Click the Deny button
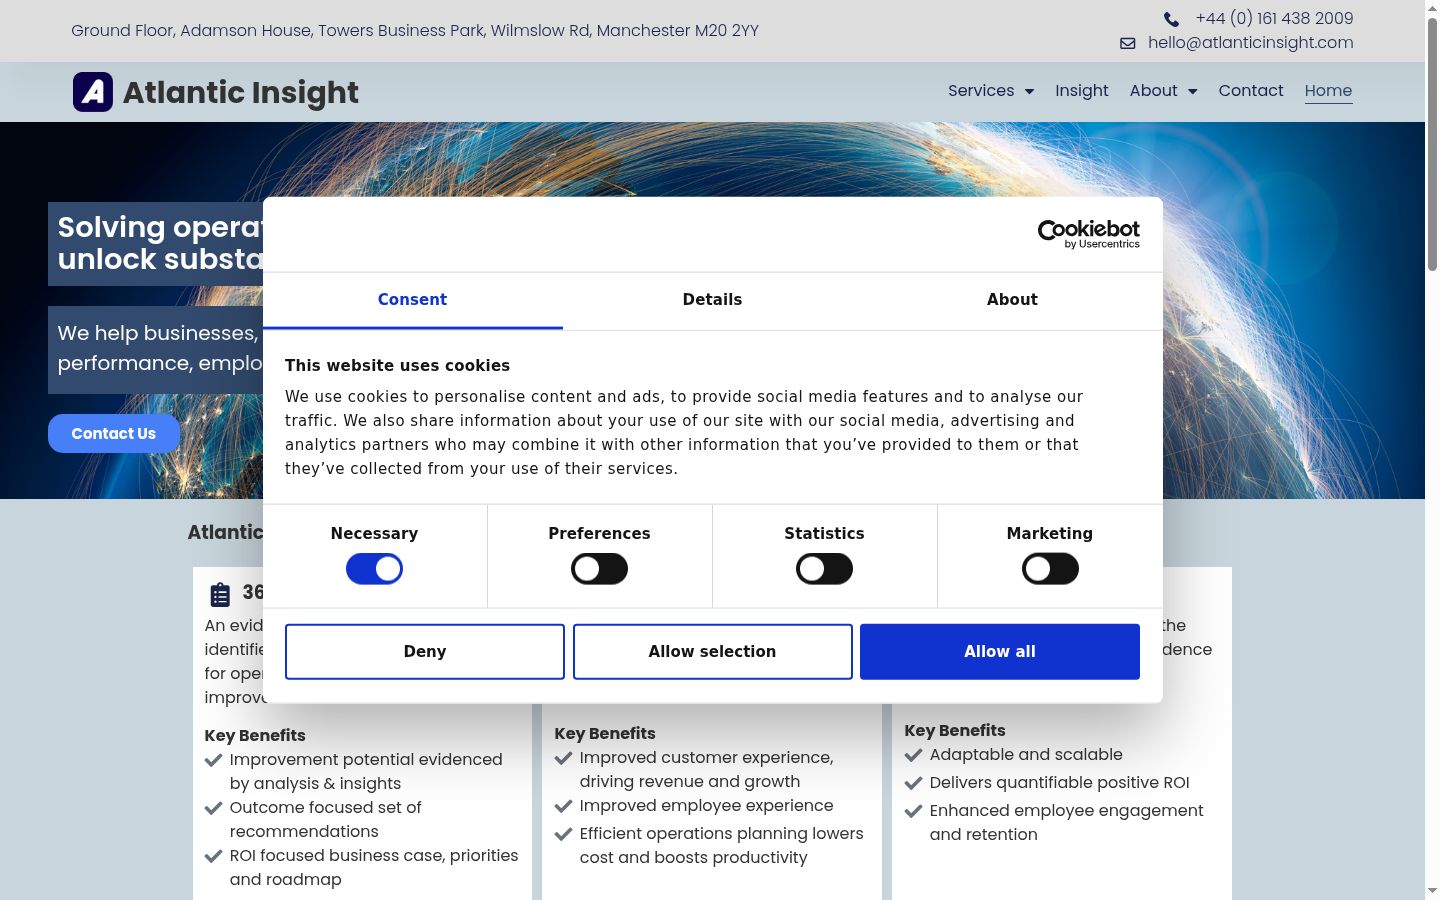1440x900 pixels. pos(425,652)
